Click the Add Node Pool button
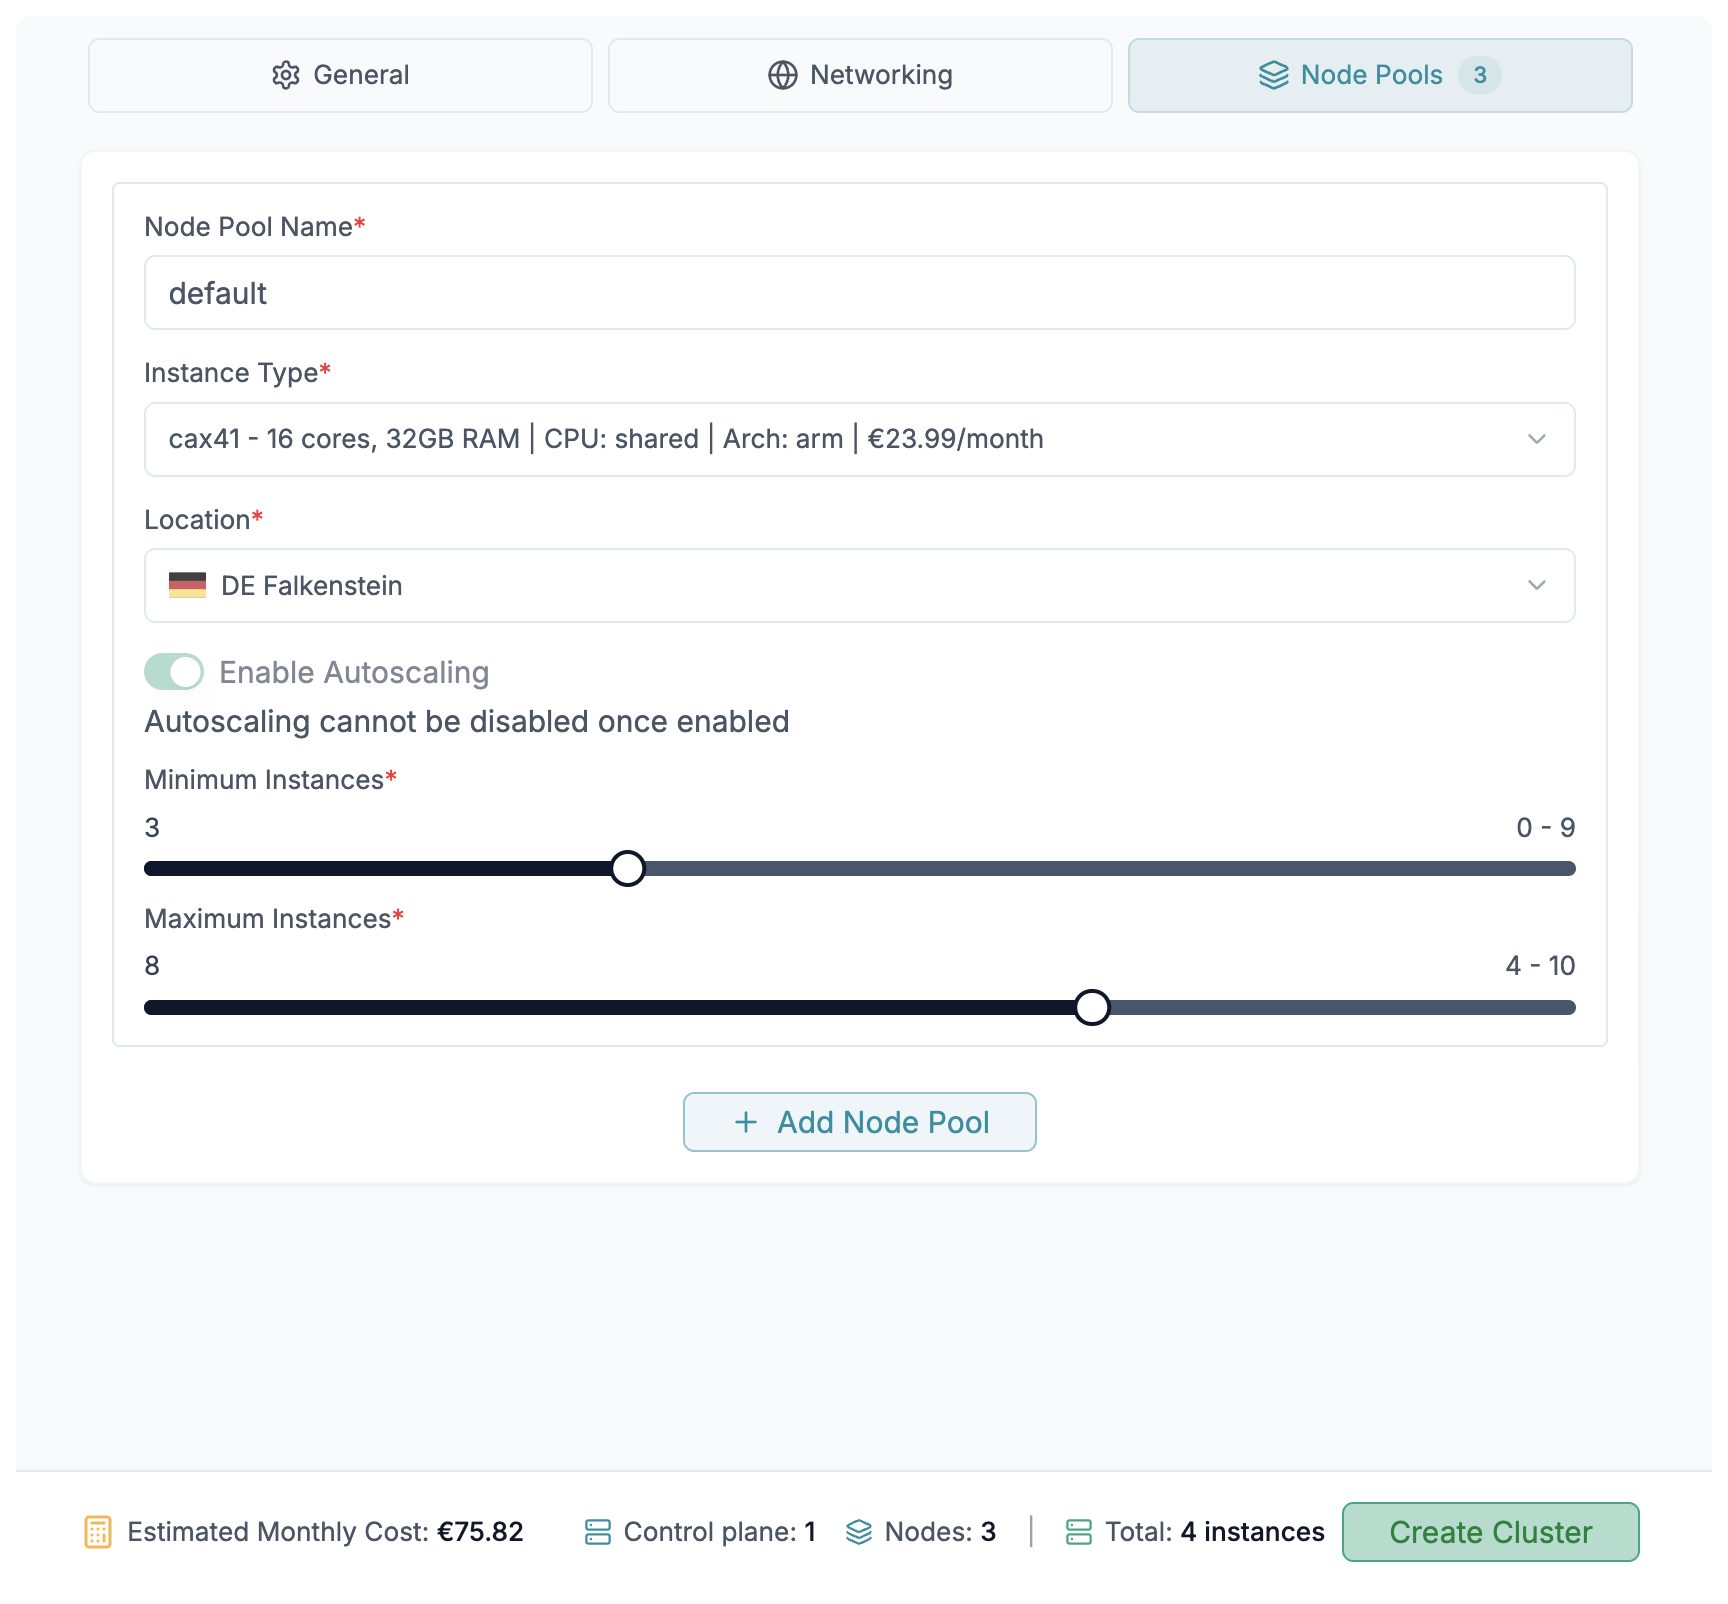 coord(859,1122)
